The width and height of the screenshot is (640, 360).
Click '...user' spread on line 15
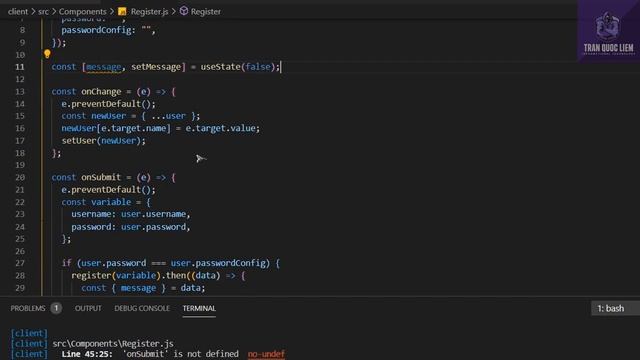click(169, 116)
